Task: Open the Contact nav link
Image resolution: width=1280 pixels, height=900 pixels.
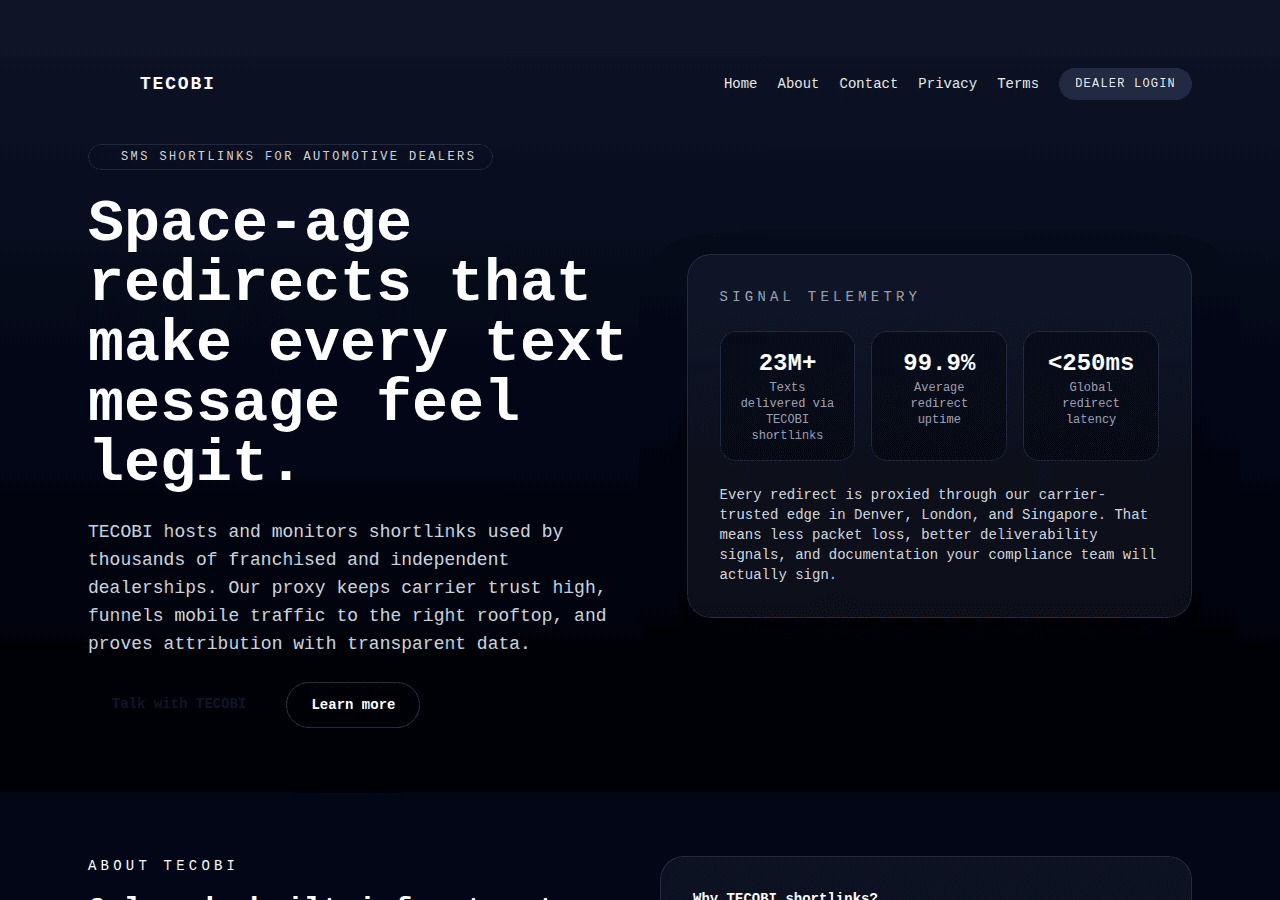Action: [868, 84]
